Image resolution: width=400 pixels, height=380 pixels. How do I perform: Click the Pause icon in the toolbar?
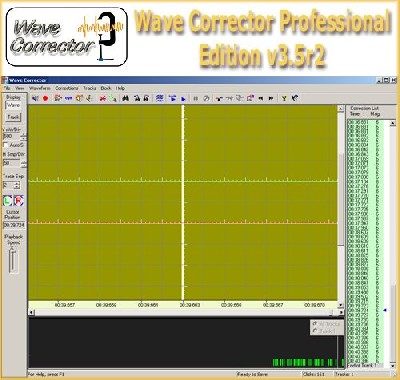point(196,99)
